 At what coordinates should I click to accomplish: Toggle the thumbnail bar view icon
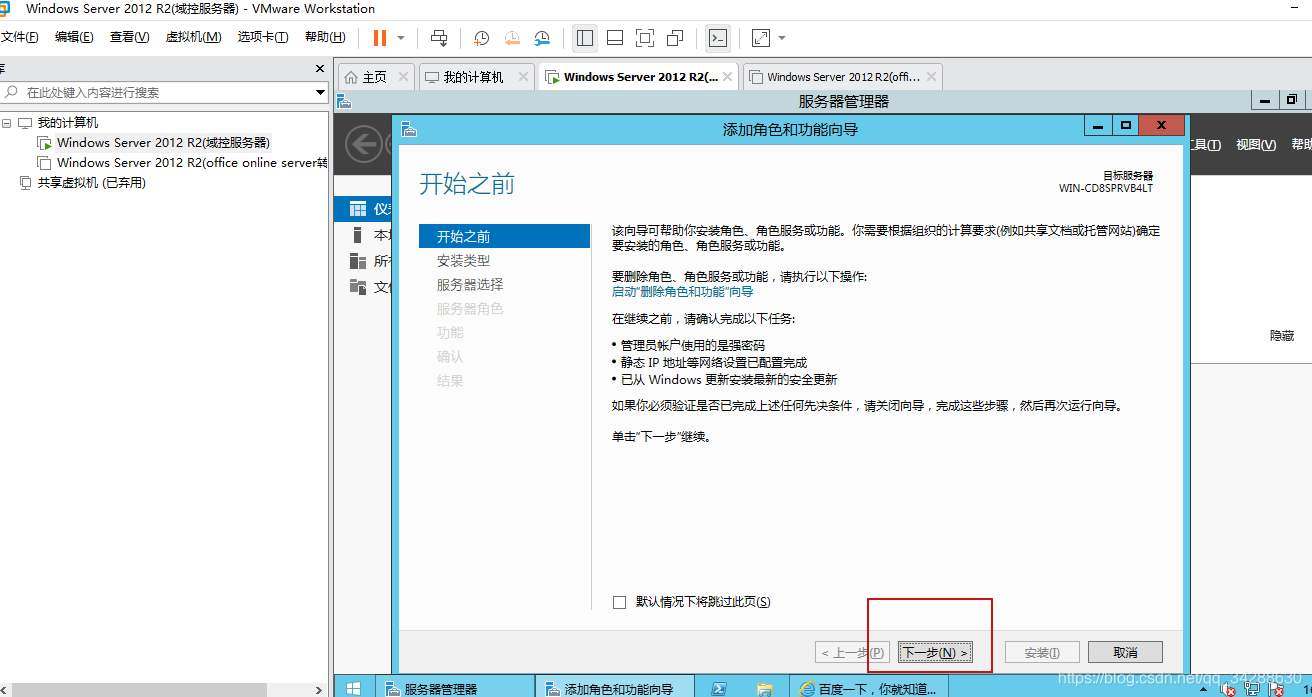click(x=615, y=38)
